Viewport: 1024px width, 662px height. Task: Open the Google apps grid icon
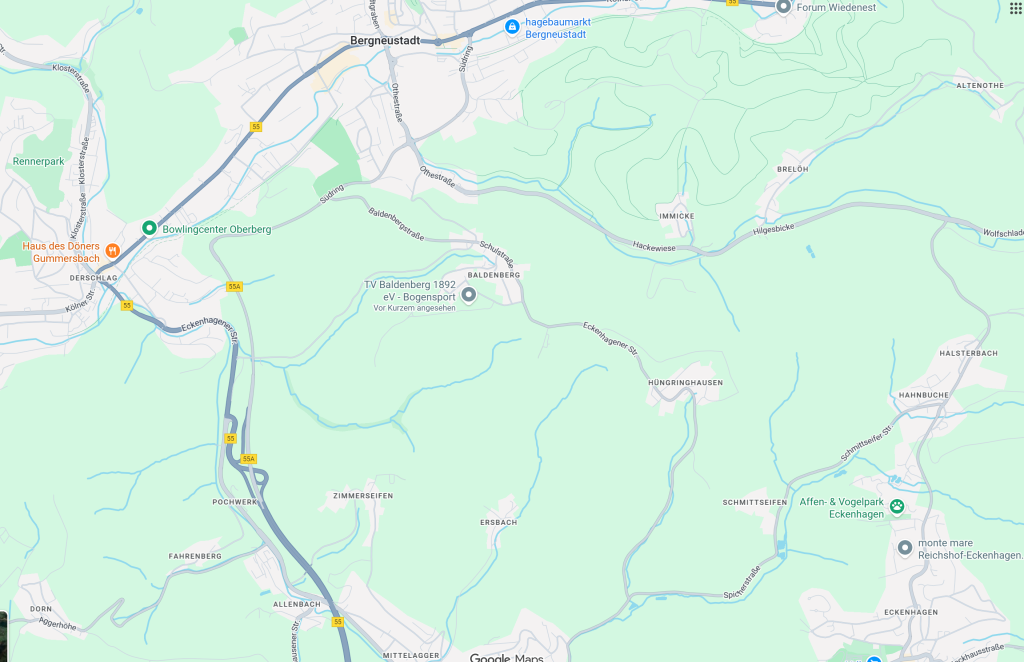(x=1016, y=7)
